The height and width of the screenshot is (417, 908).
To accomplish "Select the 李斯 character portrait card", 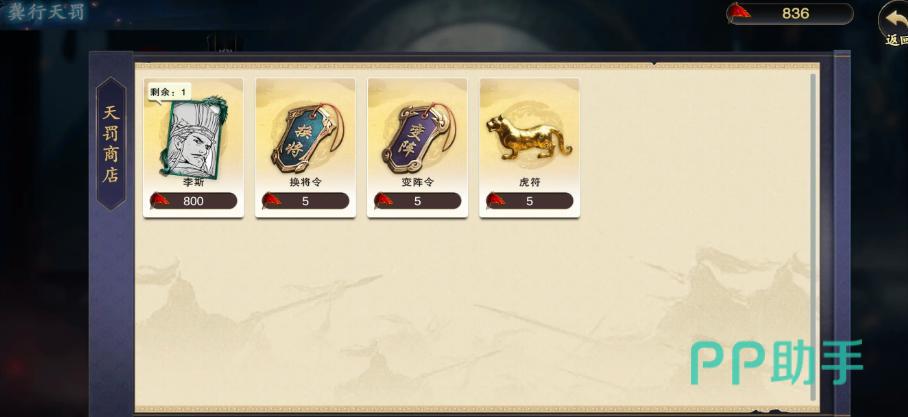I will click(193, 138).
